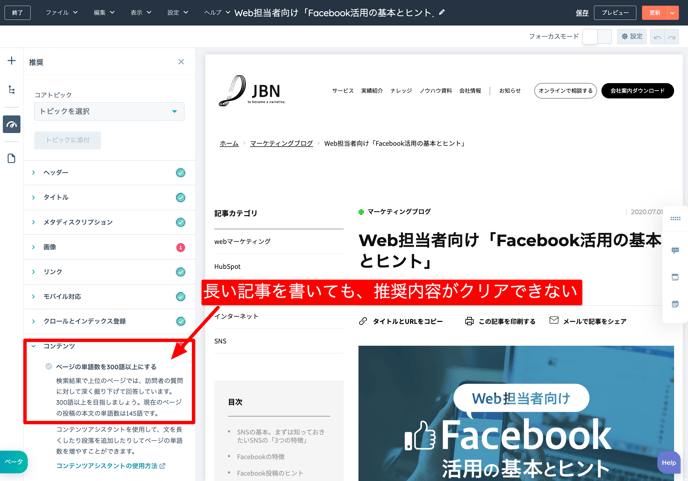Click the モバイル対応 green check icon
This screenshot has height=481, width=688.
tap(180, 297)
